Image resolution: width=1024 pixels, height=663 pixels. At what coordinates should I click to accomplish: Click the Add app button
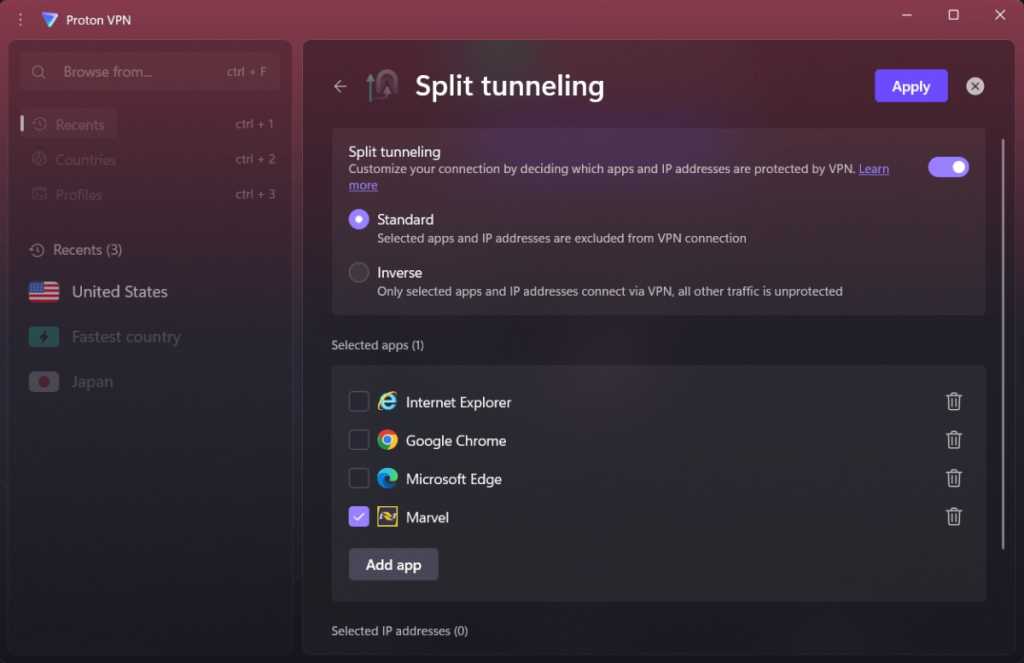pyautogui.click(x=393, y=564)
